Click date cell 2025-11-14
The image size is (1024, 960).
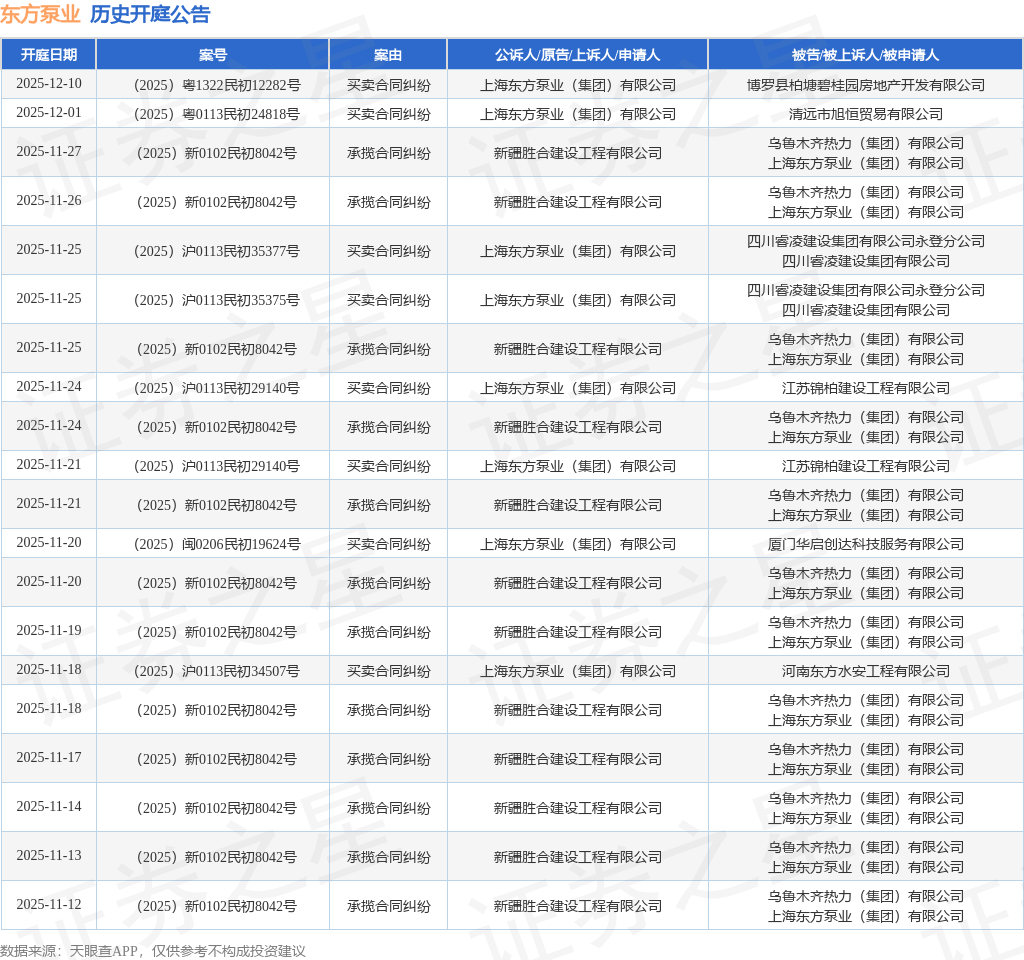(x=49, y=807)
